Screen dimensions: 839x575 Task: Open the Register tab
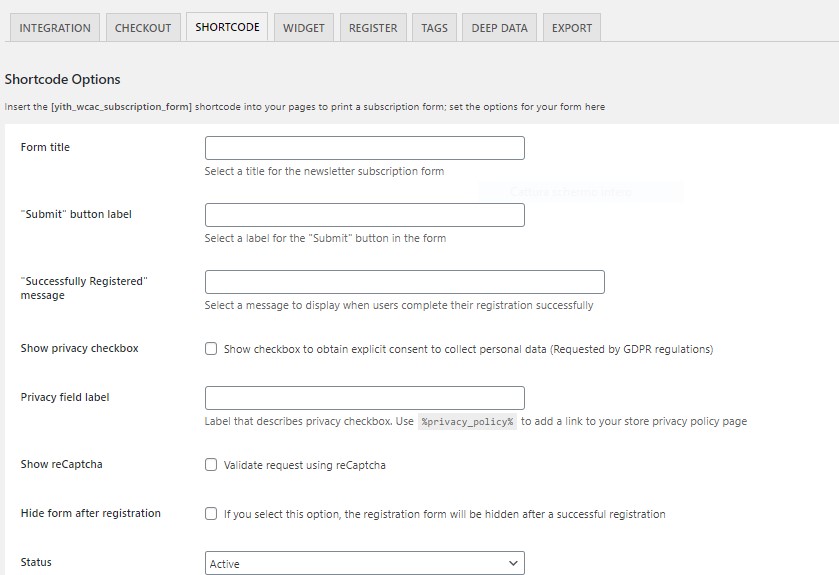pyautogui.click(x=373, y=28)
